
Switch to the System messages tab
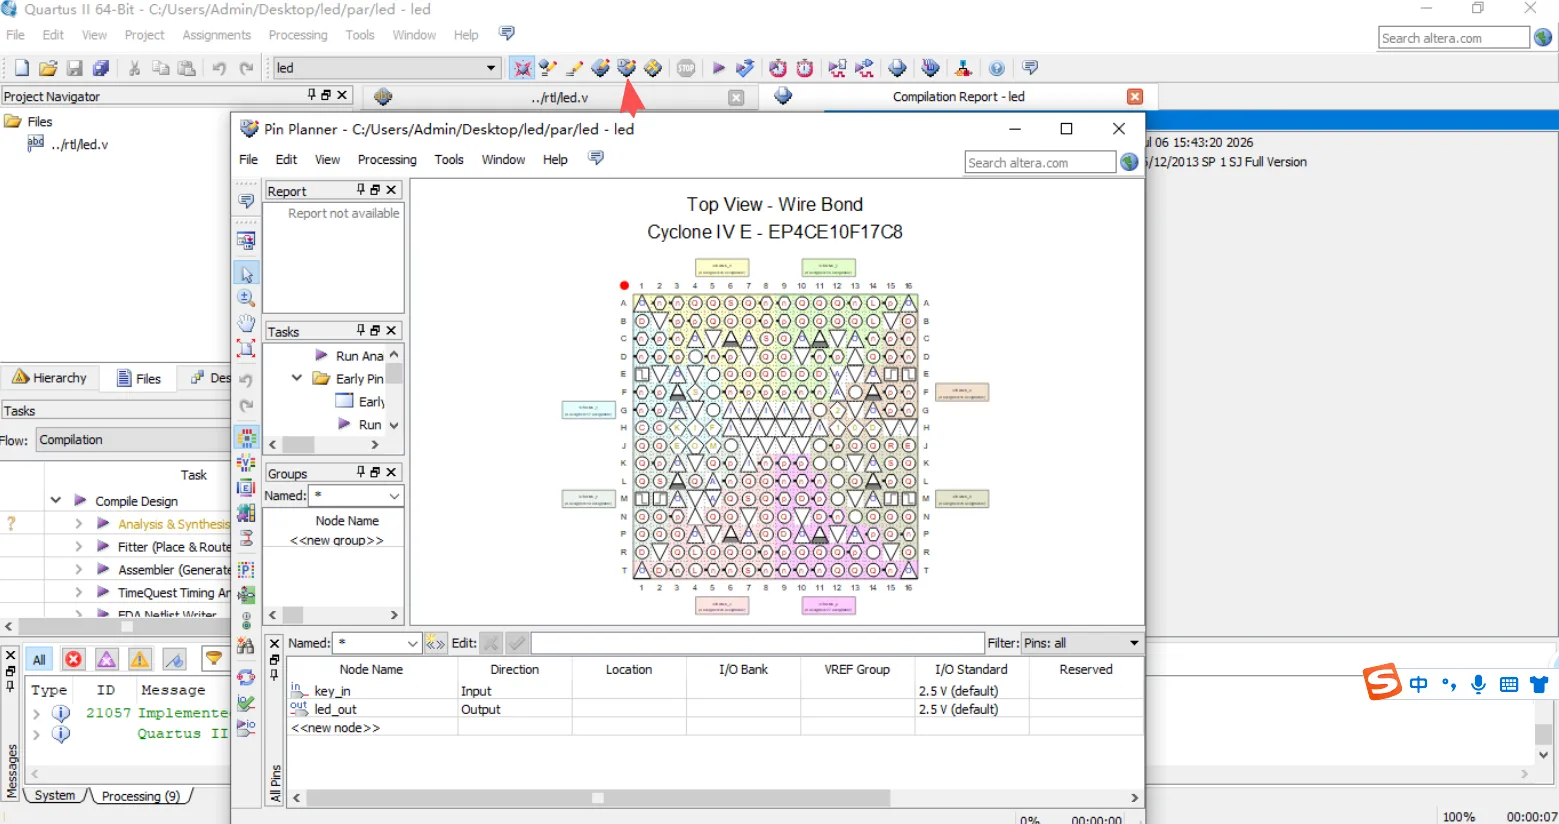pos(54,796)
